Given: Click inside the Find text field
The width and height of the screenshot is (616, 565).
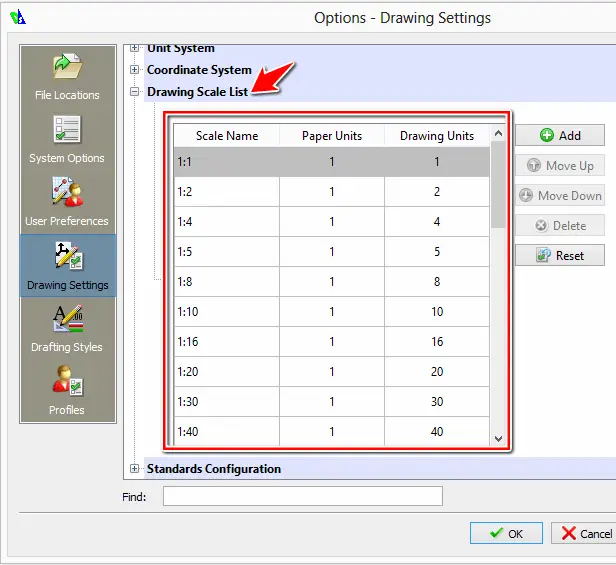Looking at the screenshot, I should (x=302, y=496).
